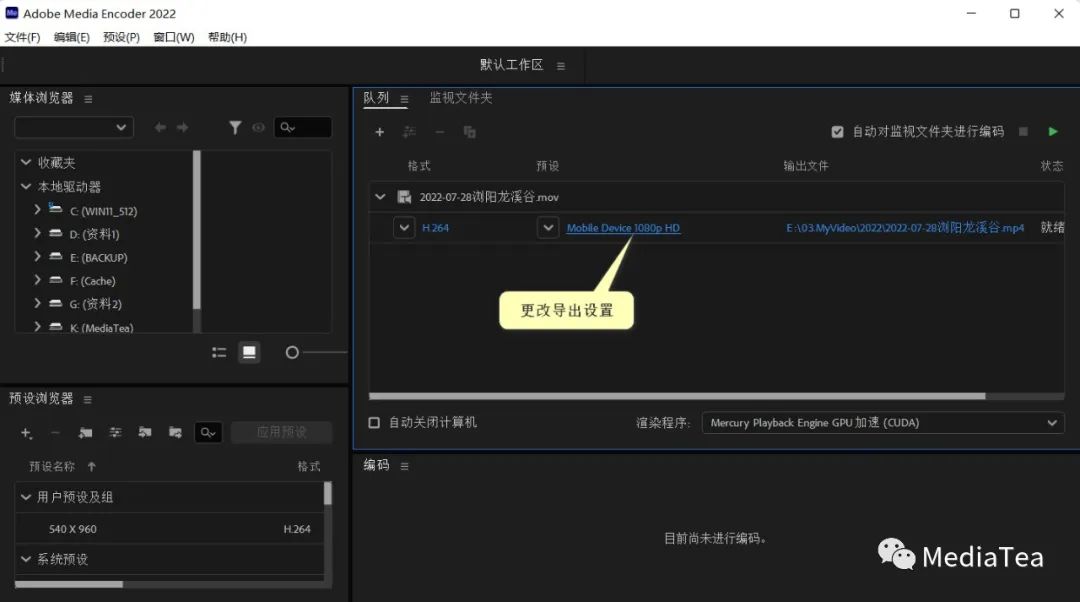Expand the E: (BACKUP) drive
1080x602 pixels.
pyautogui.click(x=37, y=256)
